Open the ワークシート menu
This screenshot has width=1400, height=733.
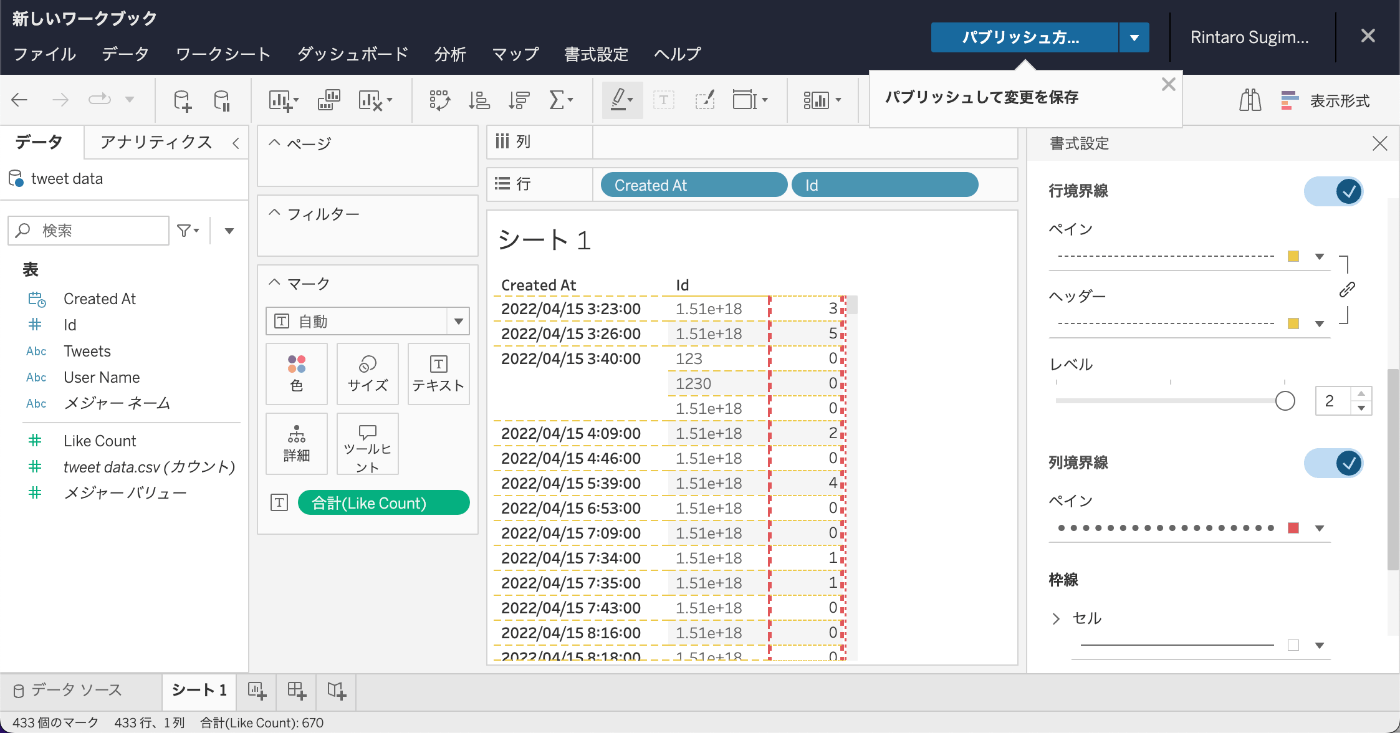click(223, 54)
